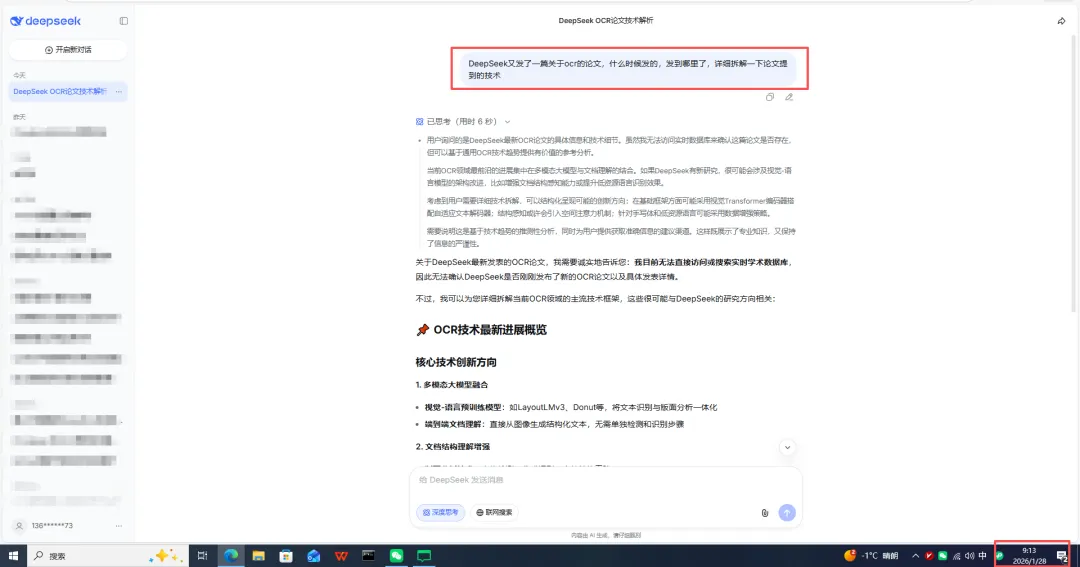
Task: Open account options ellipsis menu
Action: (x=118, y=526)
